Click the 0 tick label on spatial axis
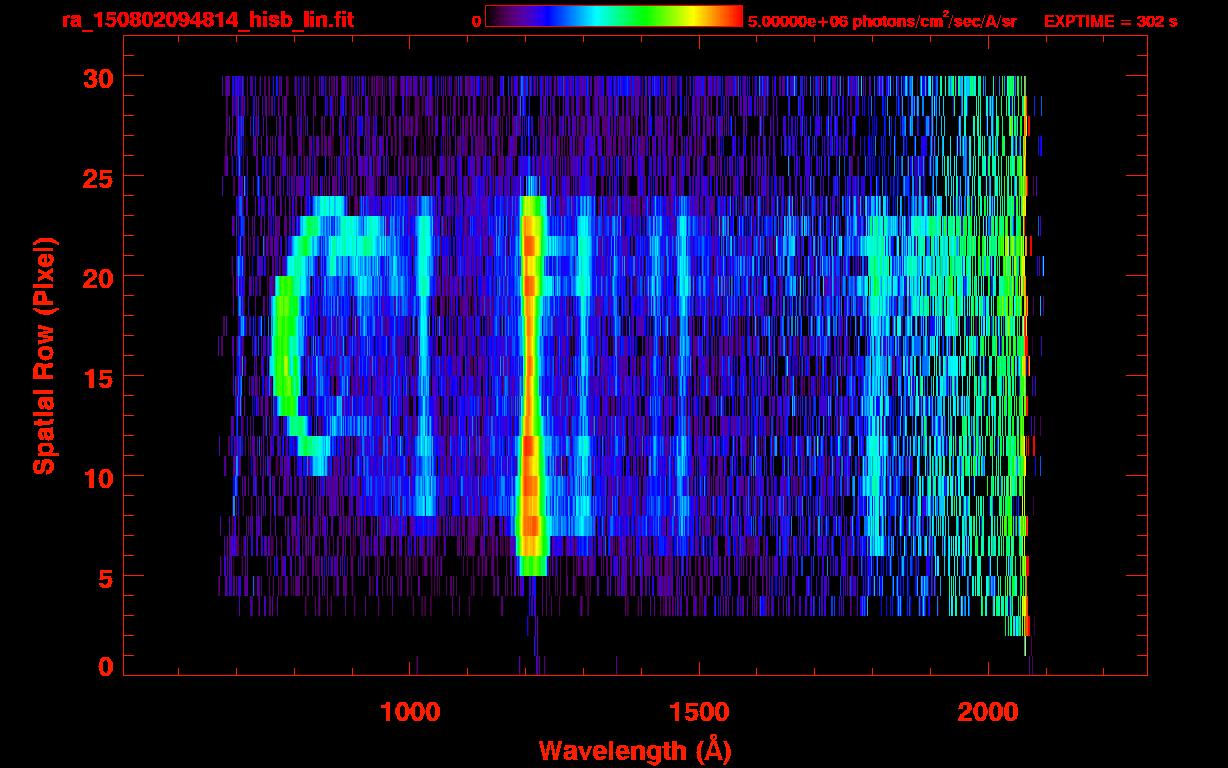The image size is (1228, 768). (105, 666)
